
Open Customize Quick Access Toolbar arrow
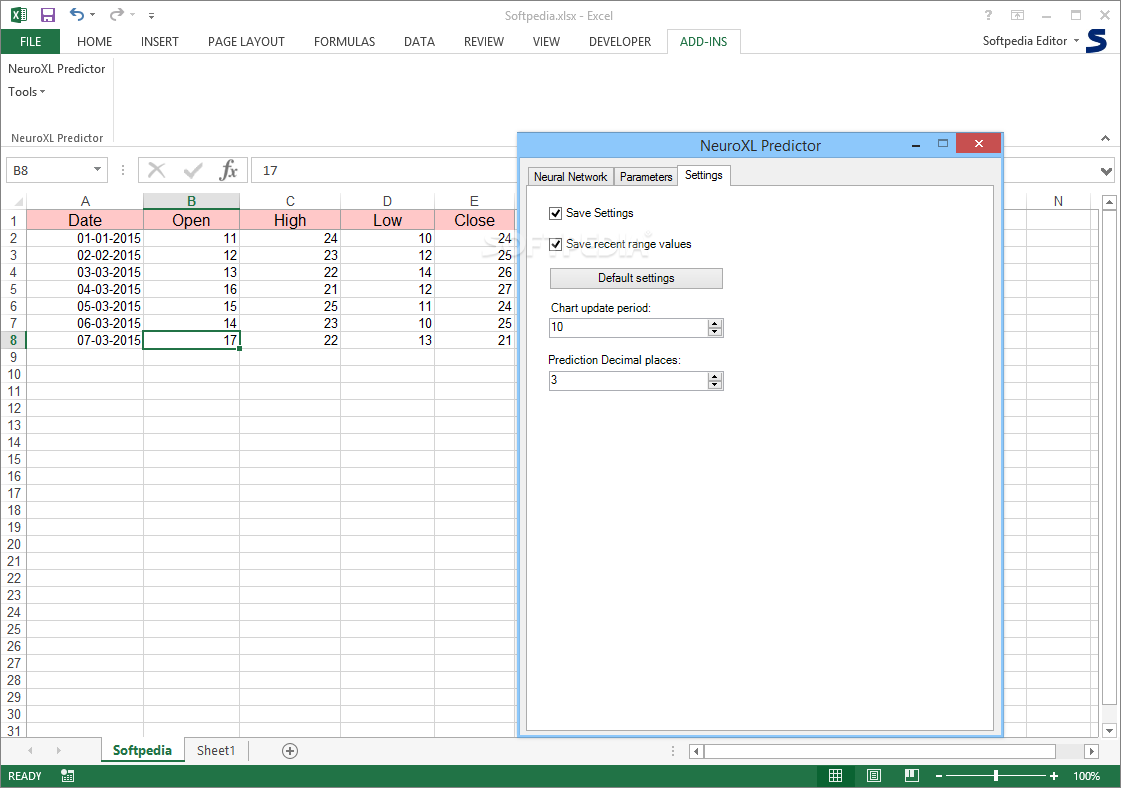pos(151,15)
